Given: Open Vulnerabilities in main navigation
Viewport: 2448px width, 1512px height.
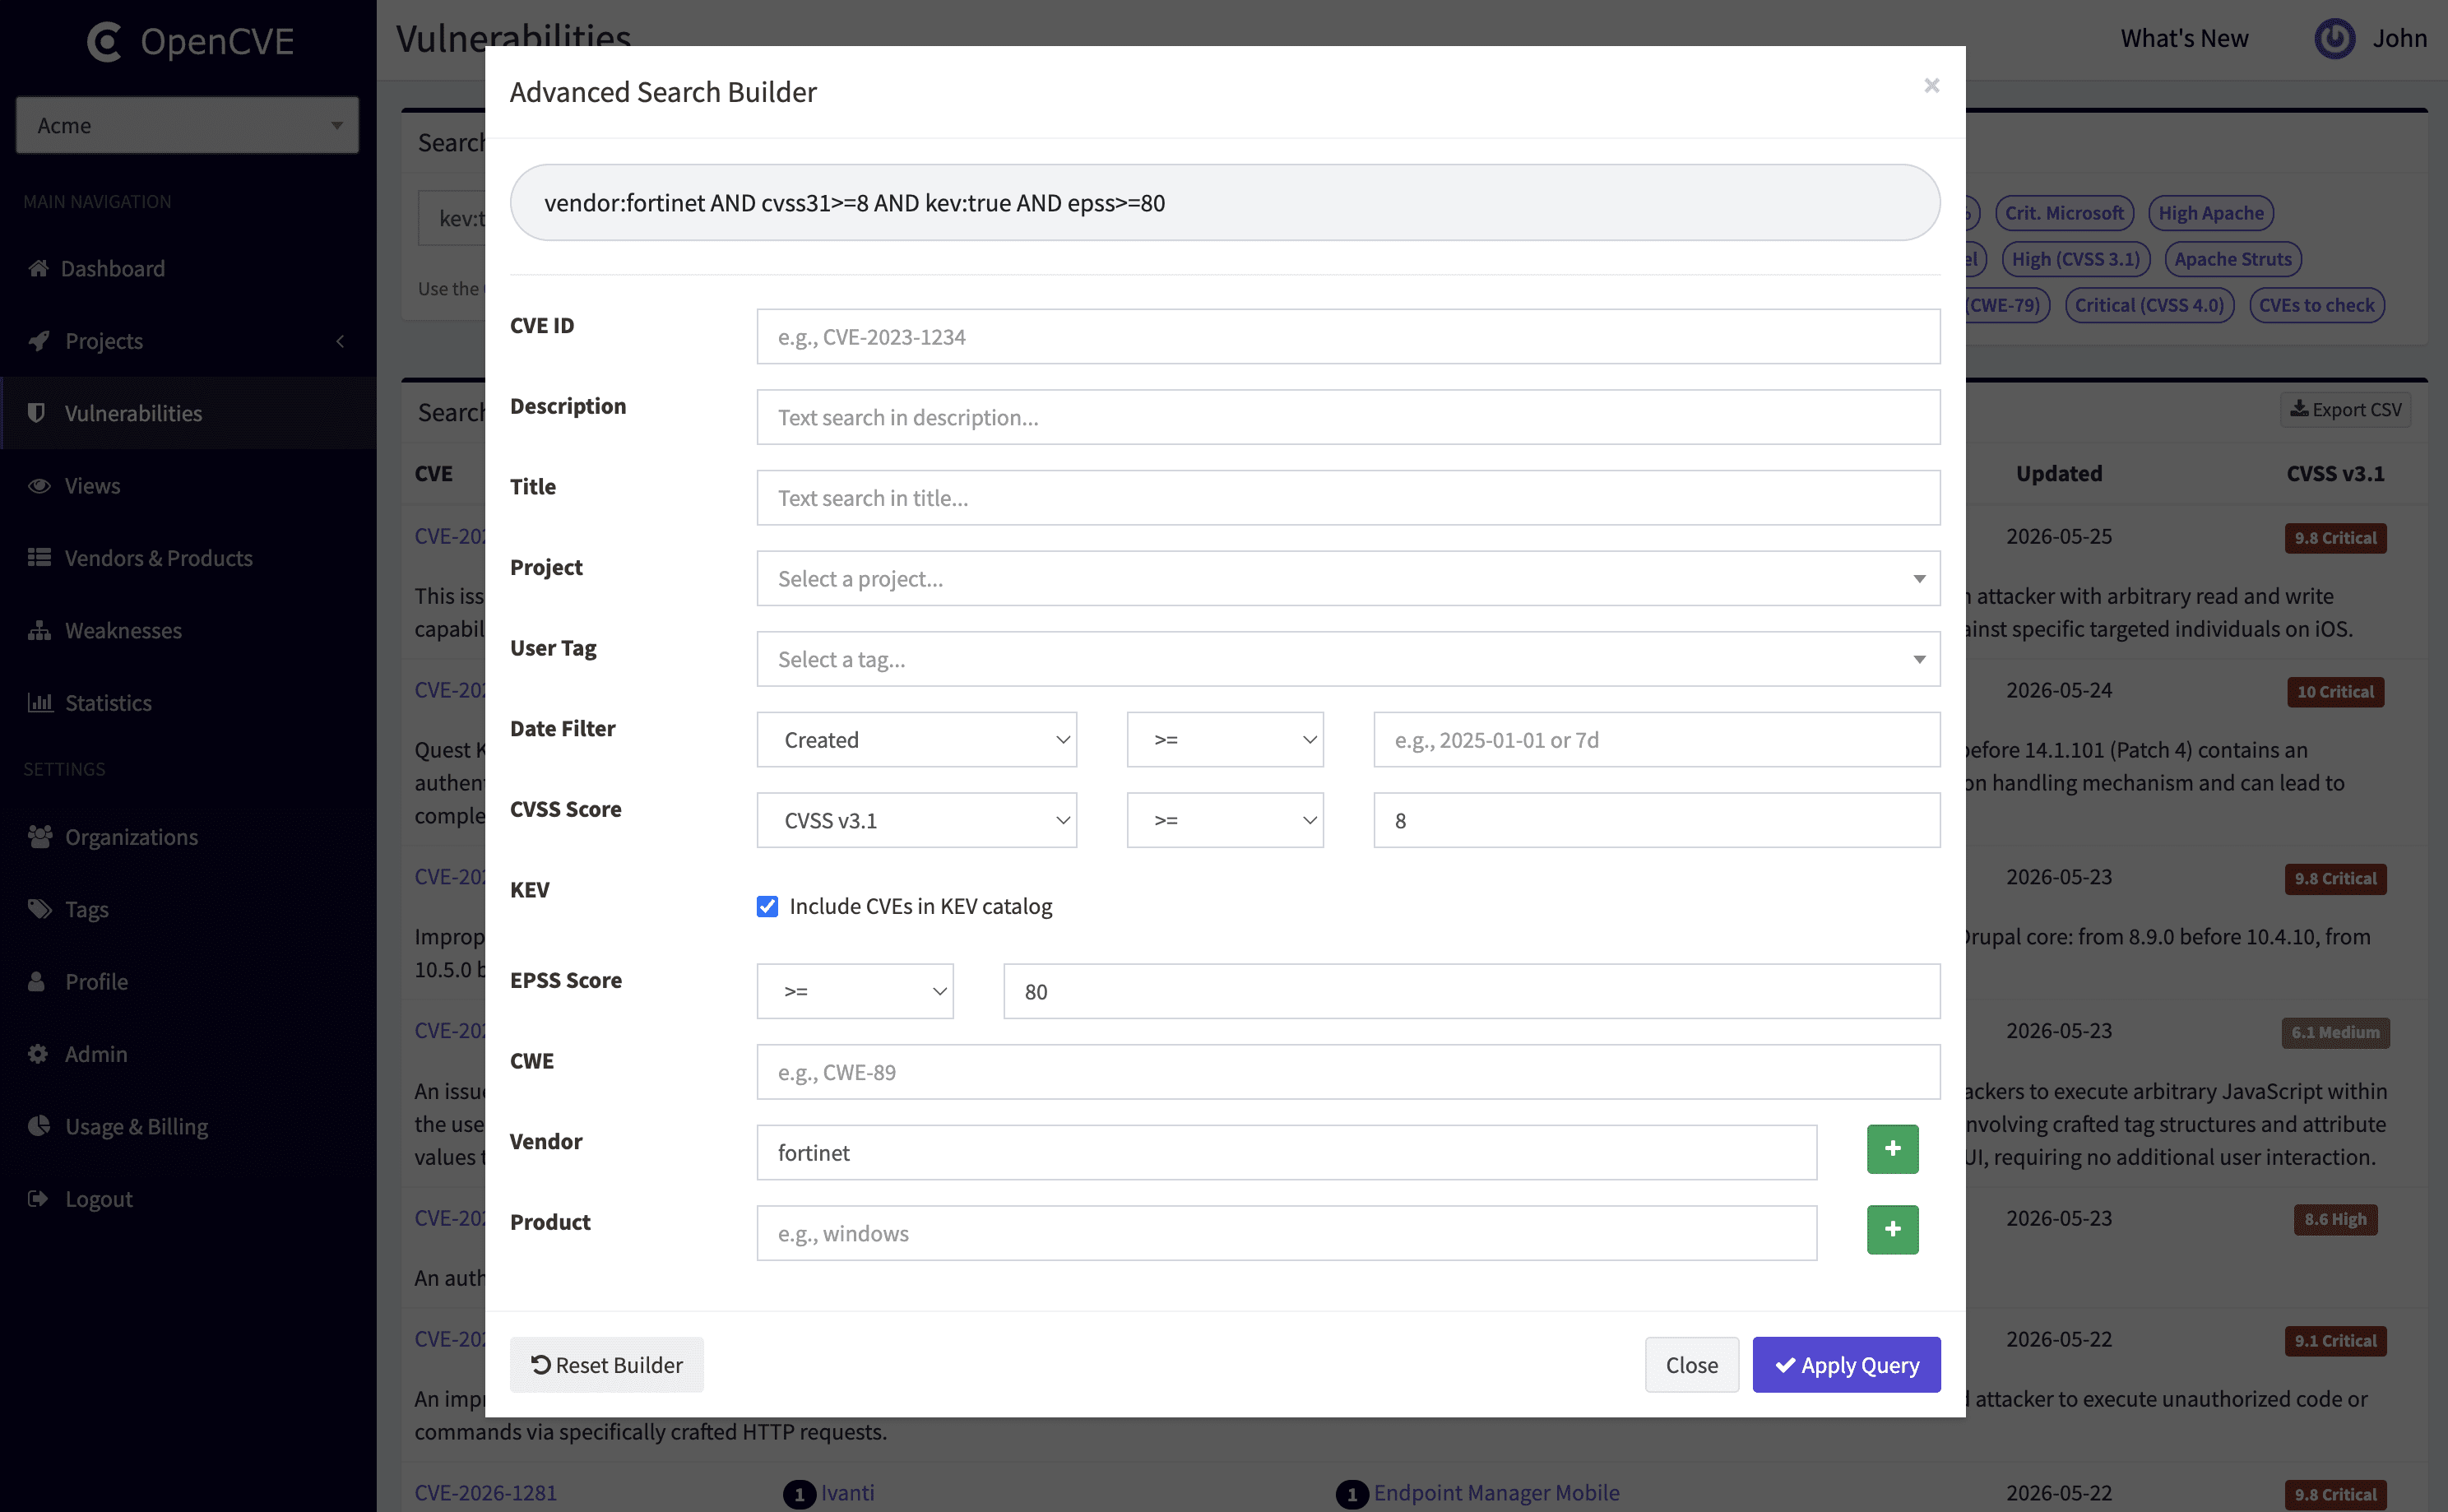Looking at the screenshot, I should (188, 413).
